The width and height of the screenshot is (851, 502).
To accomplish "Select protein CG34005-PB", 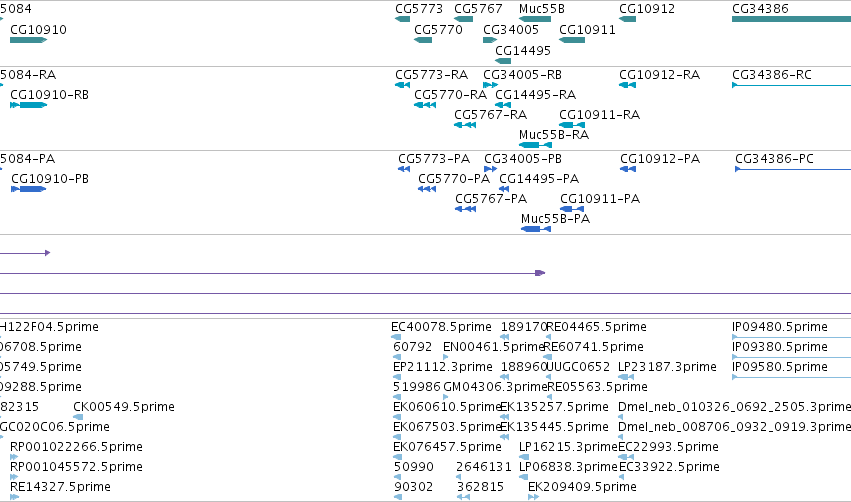I will click(x=491, y=169).
